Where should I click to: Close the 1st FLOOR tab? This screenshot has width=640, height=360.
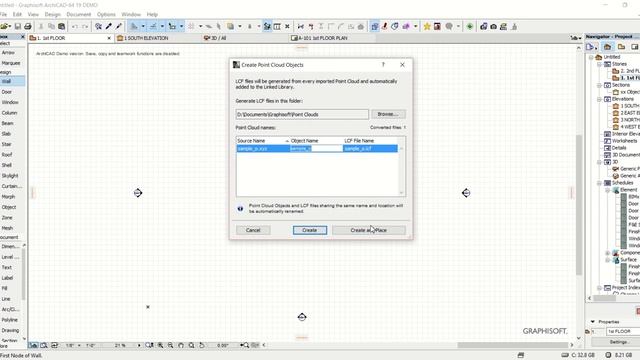point(109,38)
